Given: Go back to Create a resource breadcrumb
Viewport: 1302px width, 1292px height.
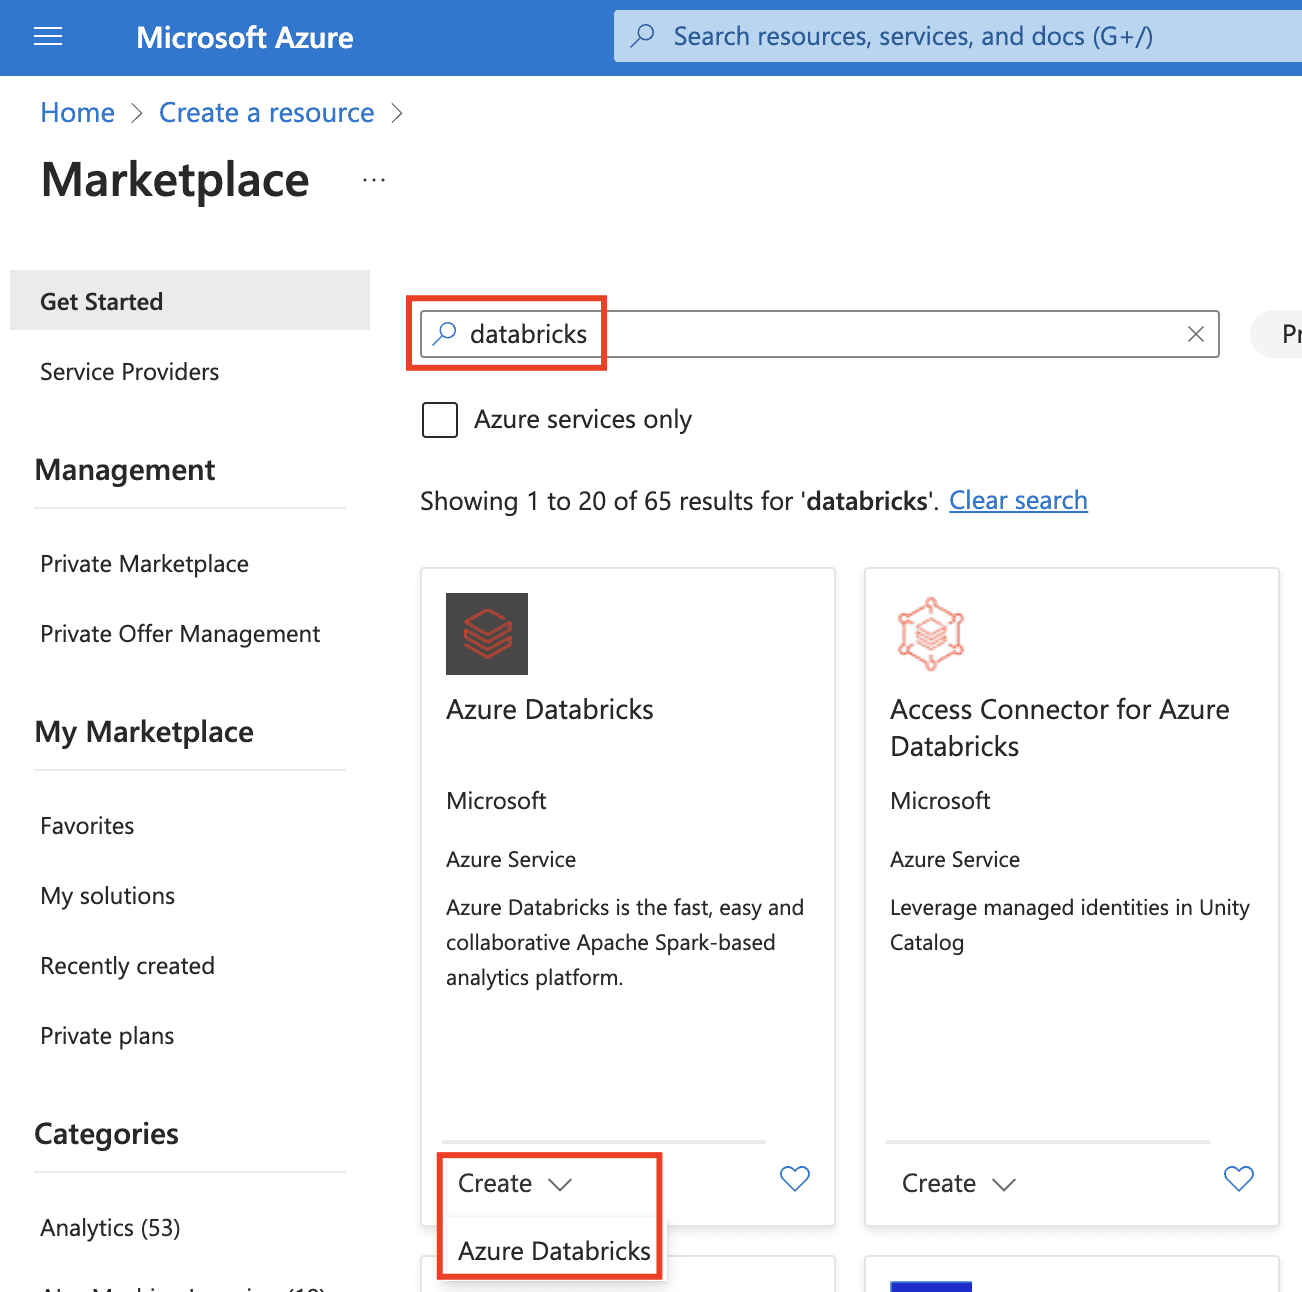Looking at the screenshot, I should (266, 113).
